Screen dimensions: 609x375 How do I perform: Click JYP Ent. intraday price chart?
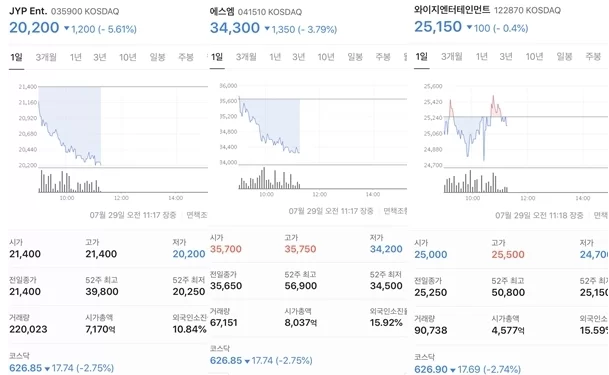pos(123,126)
